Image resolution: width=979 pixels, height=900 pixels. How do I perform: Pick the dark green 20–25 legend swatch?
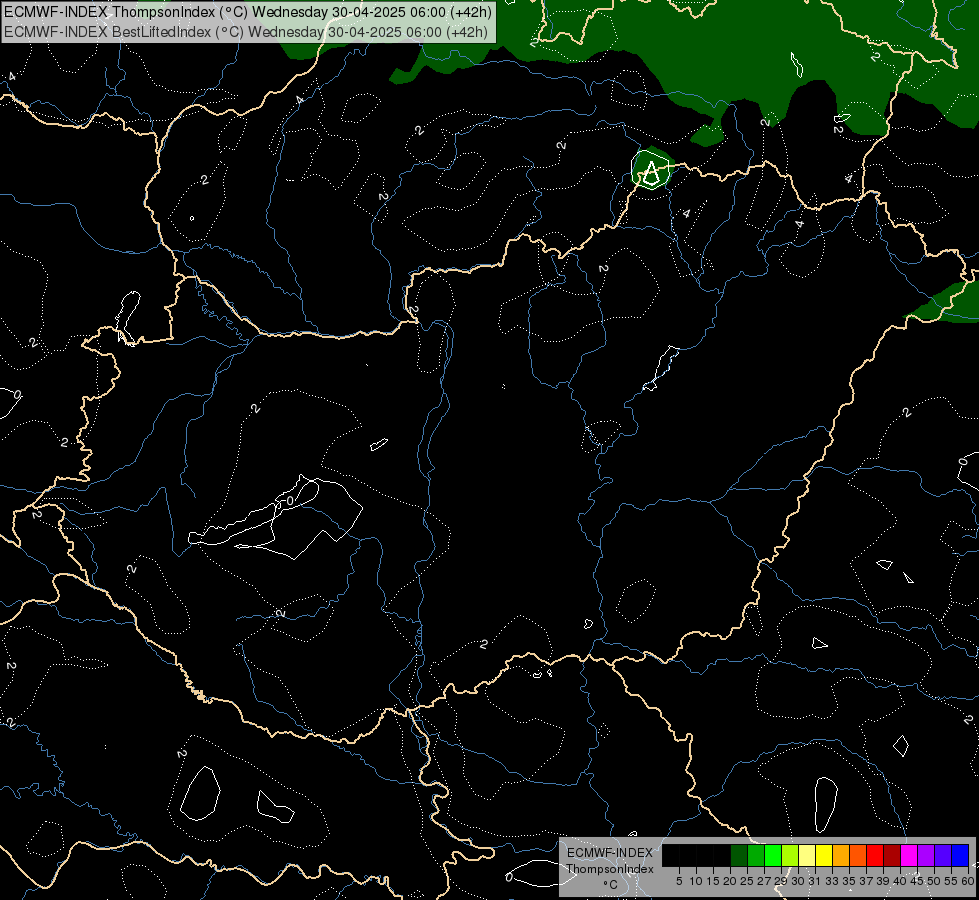point(739,856)
